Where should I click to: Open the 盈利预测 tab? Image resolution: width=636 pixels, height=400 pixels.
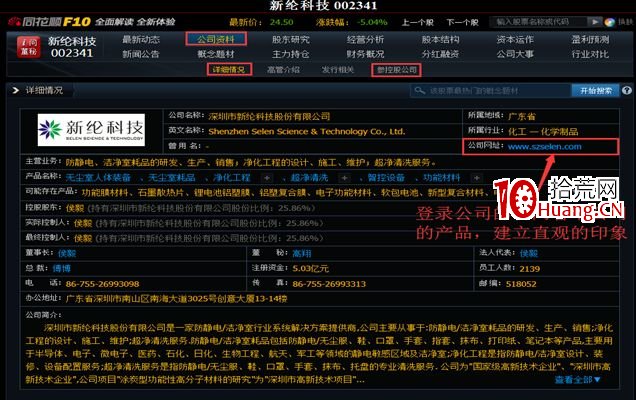point(590,39)
